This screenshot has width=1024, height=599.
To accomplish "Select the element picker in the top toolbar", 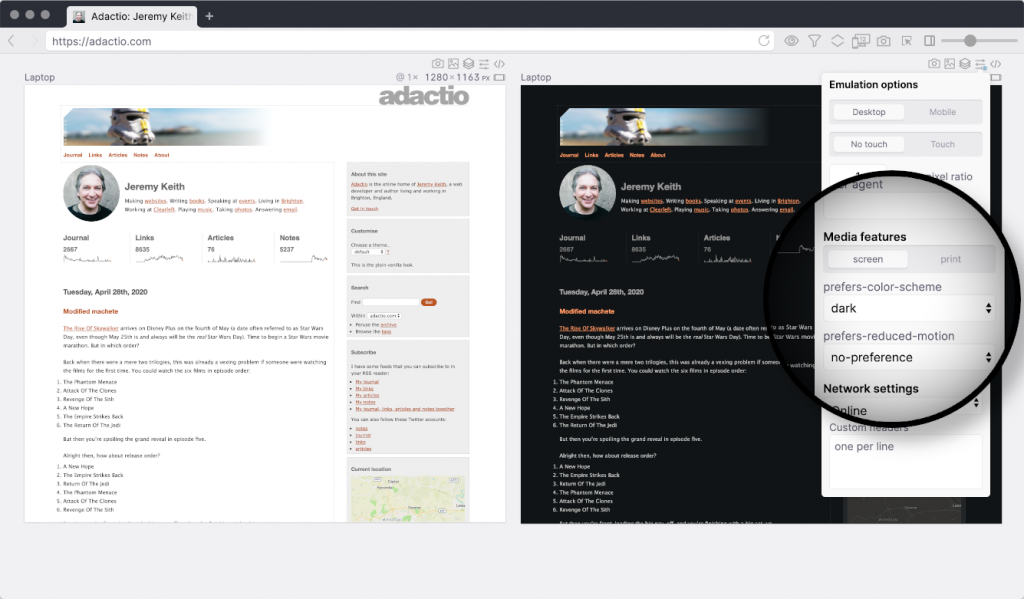I will [x=907, y=42].
